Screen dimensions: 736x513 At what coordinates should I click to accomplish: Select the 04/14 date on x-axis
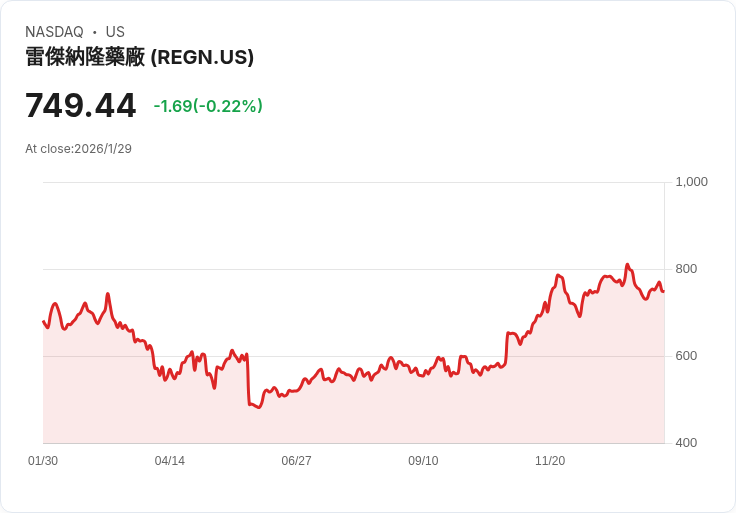pos(170,461)
